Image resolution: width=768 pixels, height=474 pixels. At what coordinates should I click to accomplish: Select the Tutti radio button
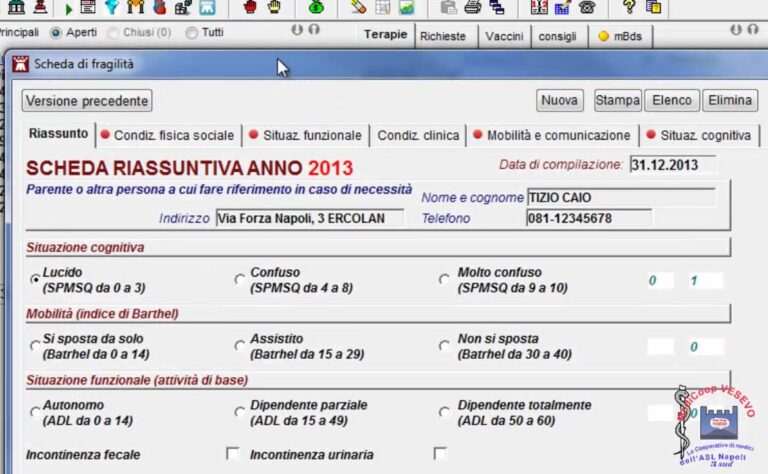pos(192,33)
